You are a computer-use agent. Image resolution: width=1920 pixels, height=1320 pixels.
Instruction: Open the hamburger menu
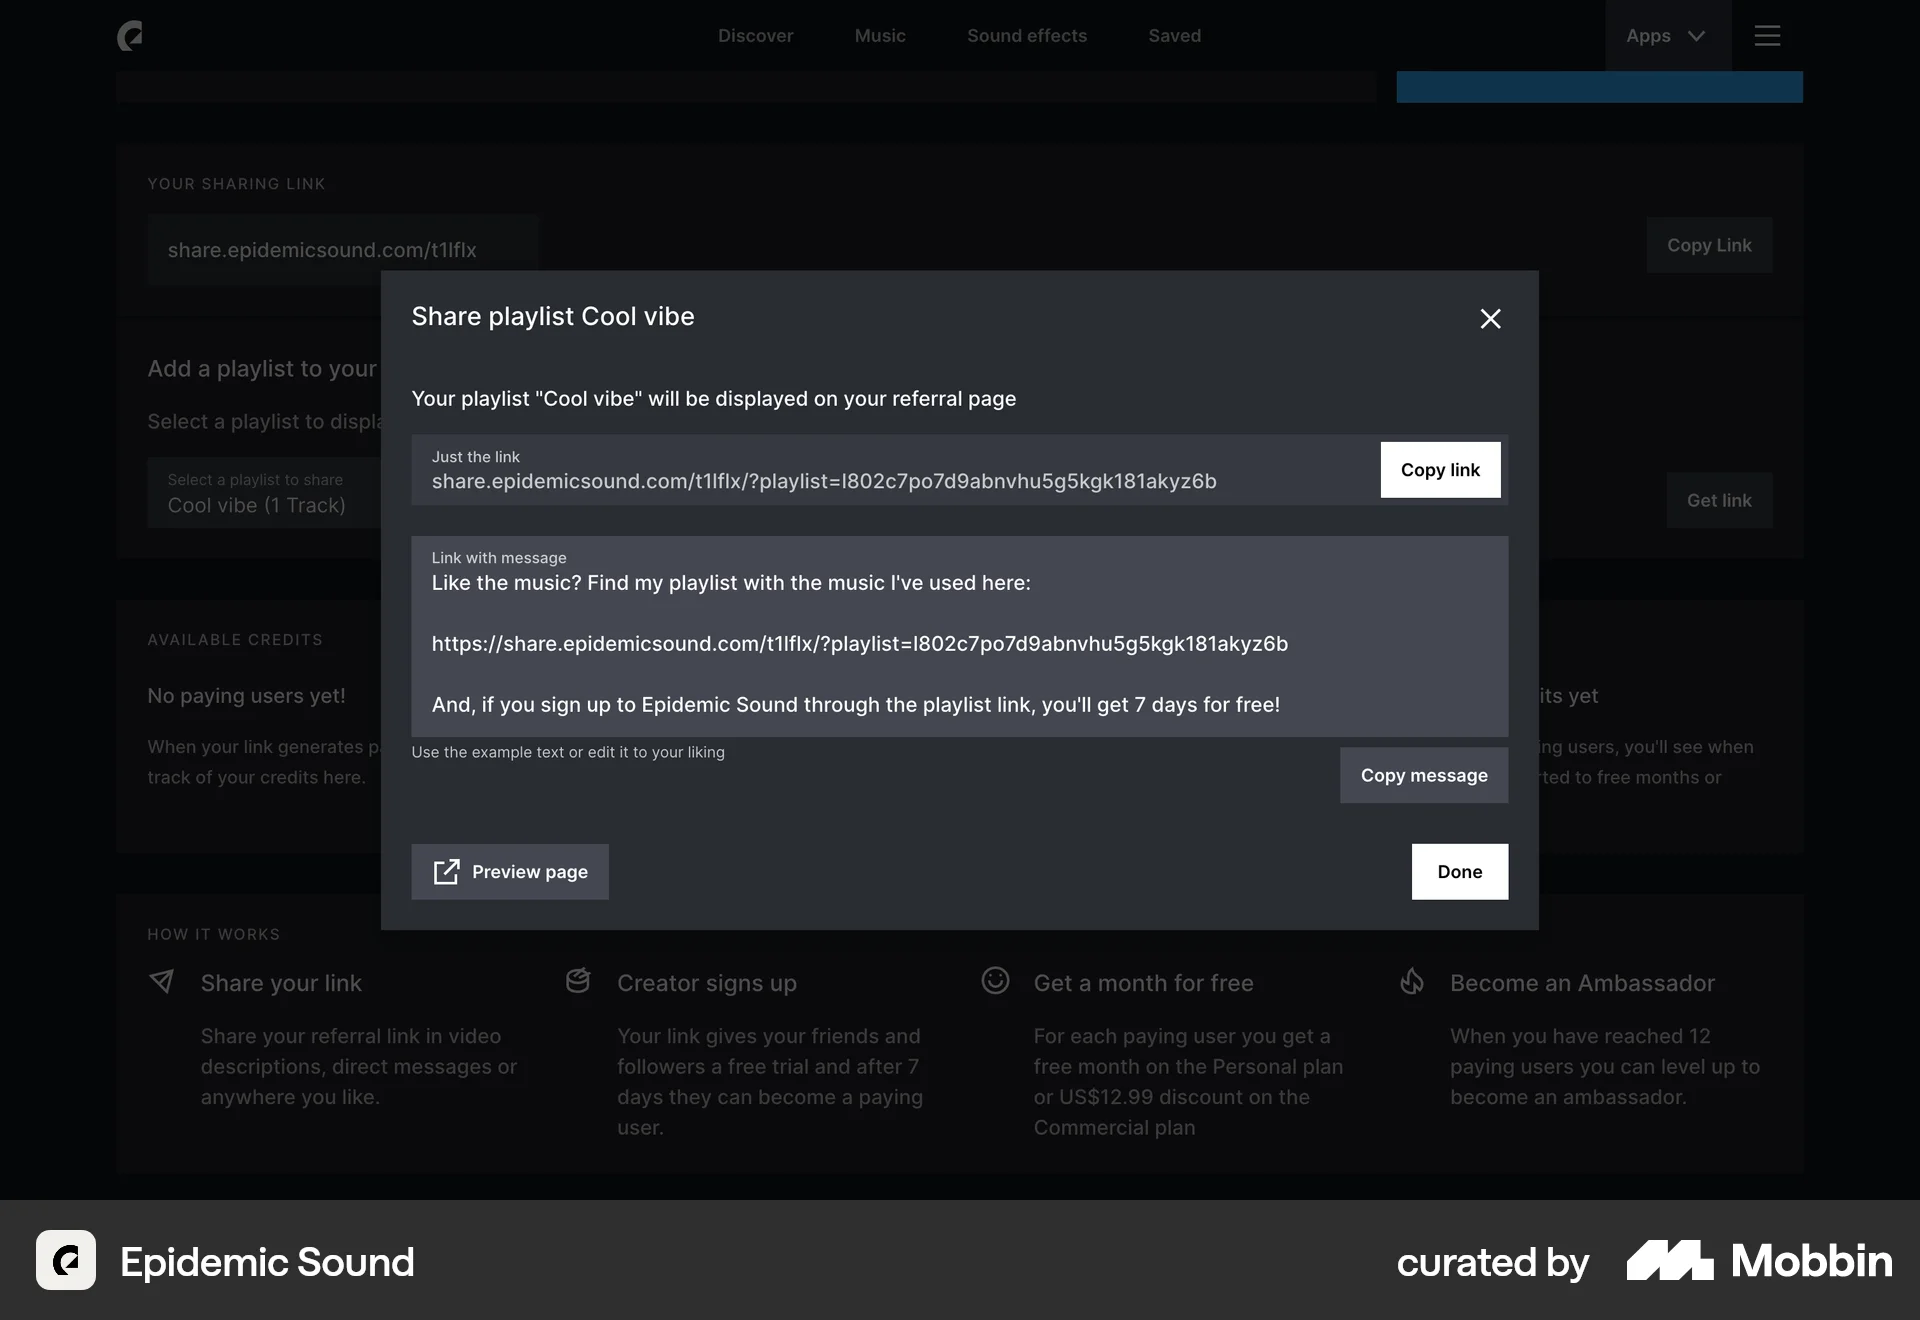click(x=1768, y=35)
